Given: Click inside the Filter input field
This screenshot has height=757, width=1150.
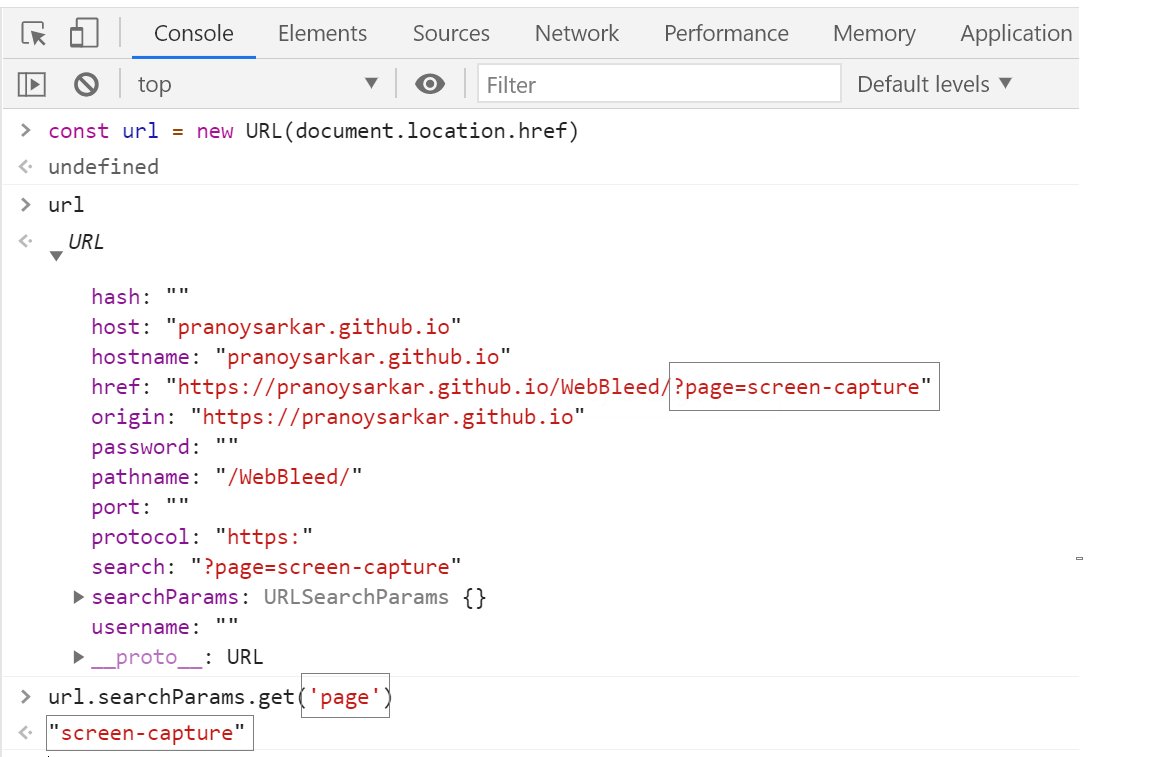Looking at the screenshot, I should tap(658, 84).
